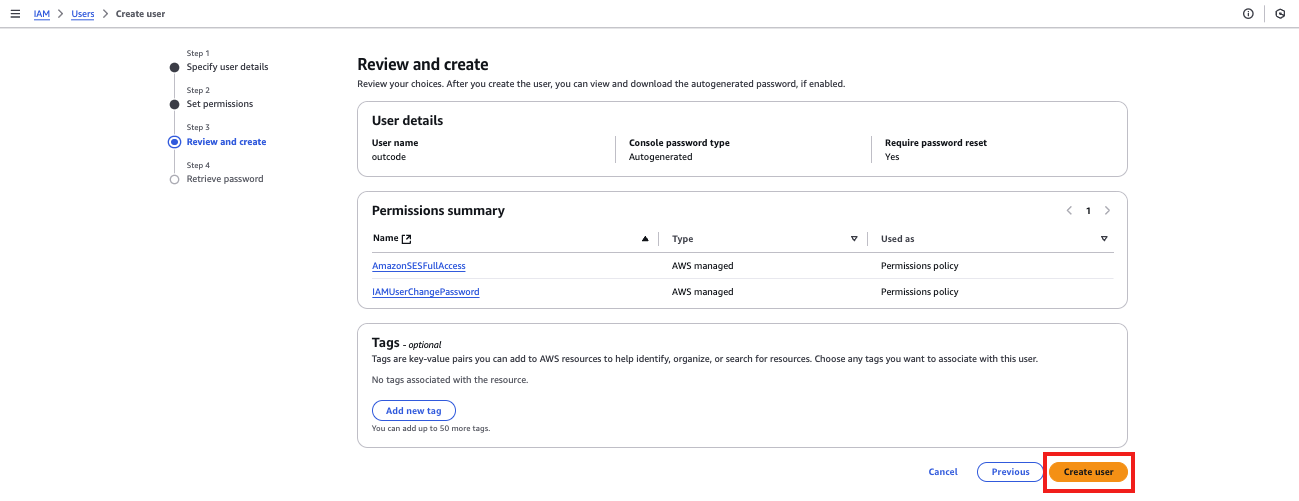Navigate to Users breadcrumb
The image size is (1299, 501).
point(83,14)
